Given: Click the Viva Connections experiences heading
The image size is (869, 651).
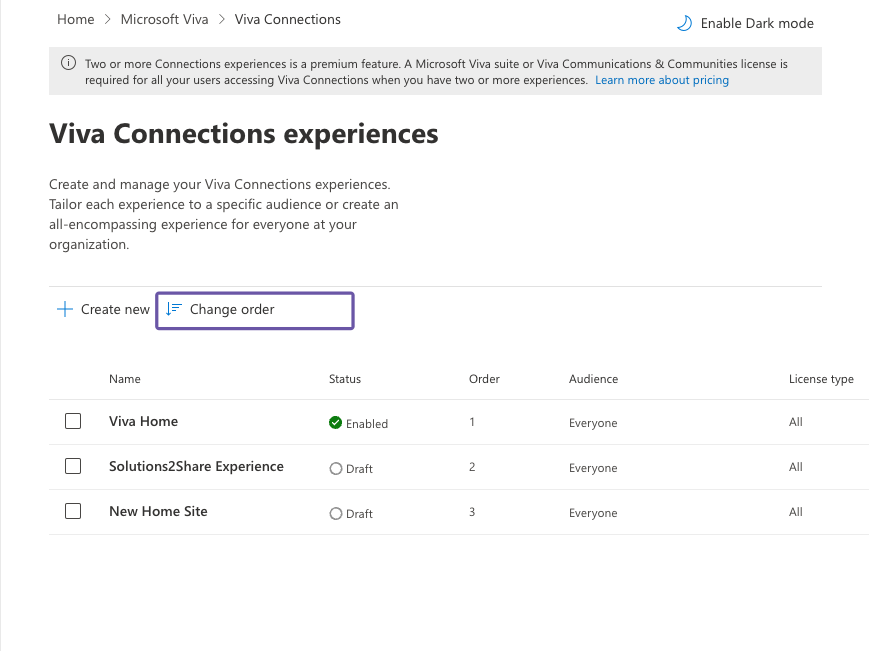Looking at the screenshot, I should 244,134.
